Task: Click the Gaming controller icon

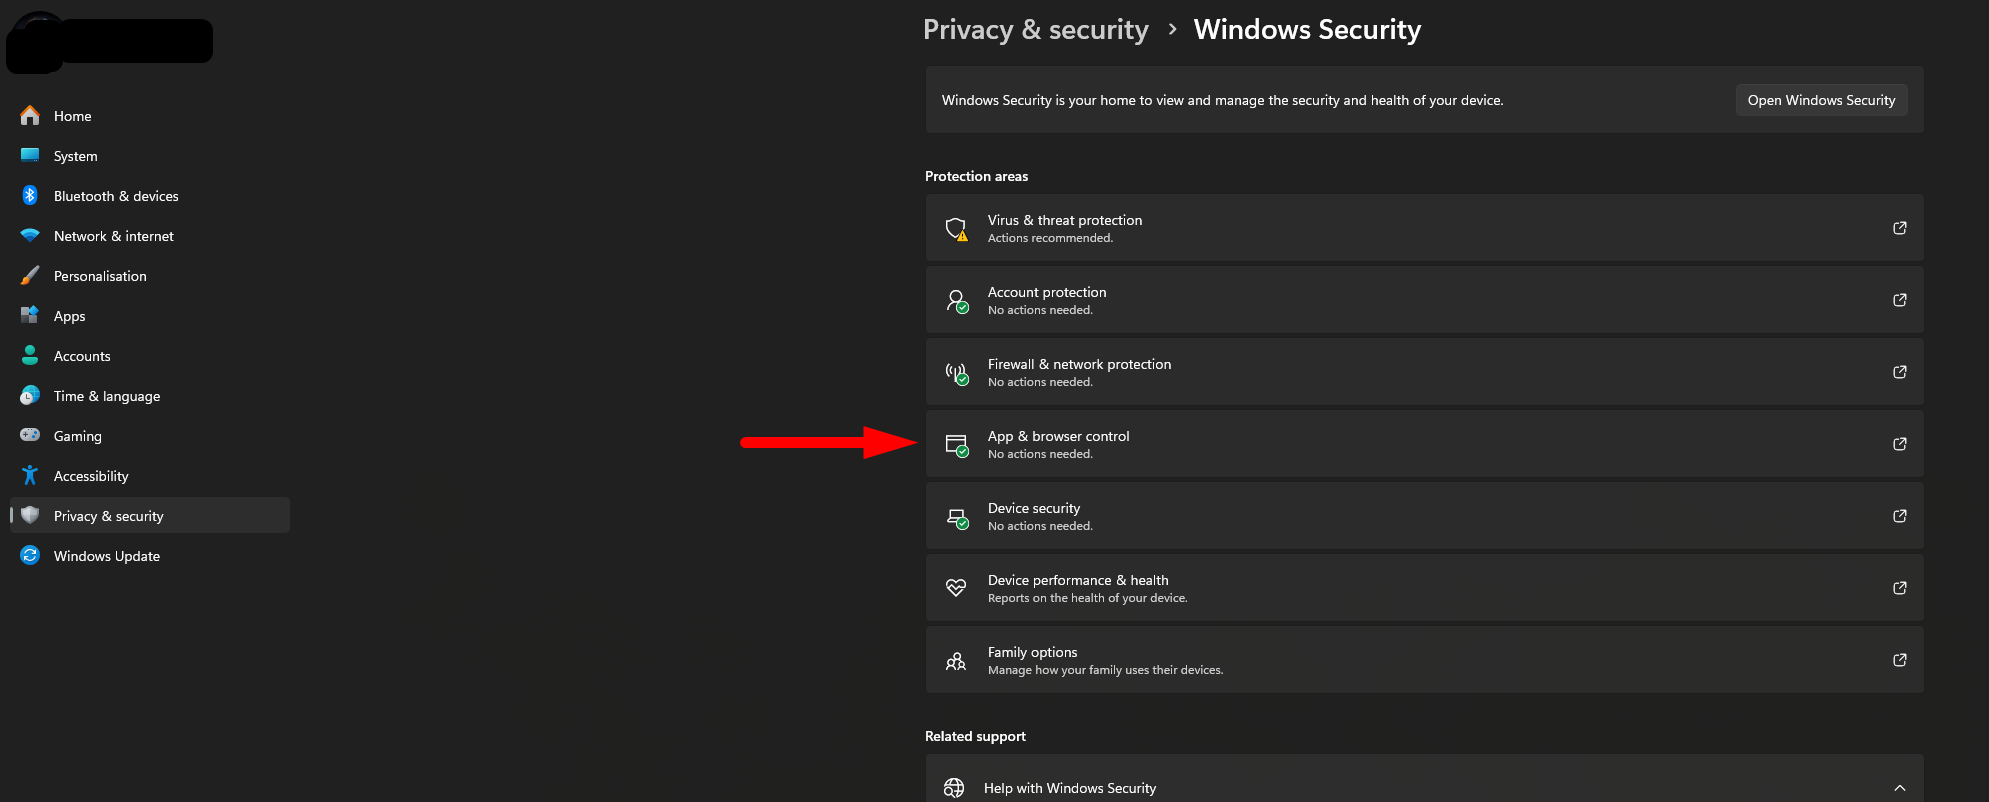Action: point(30,435)
